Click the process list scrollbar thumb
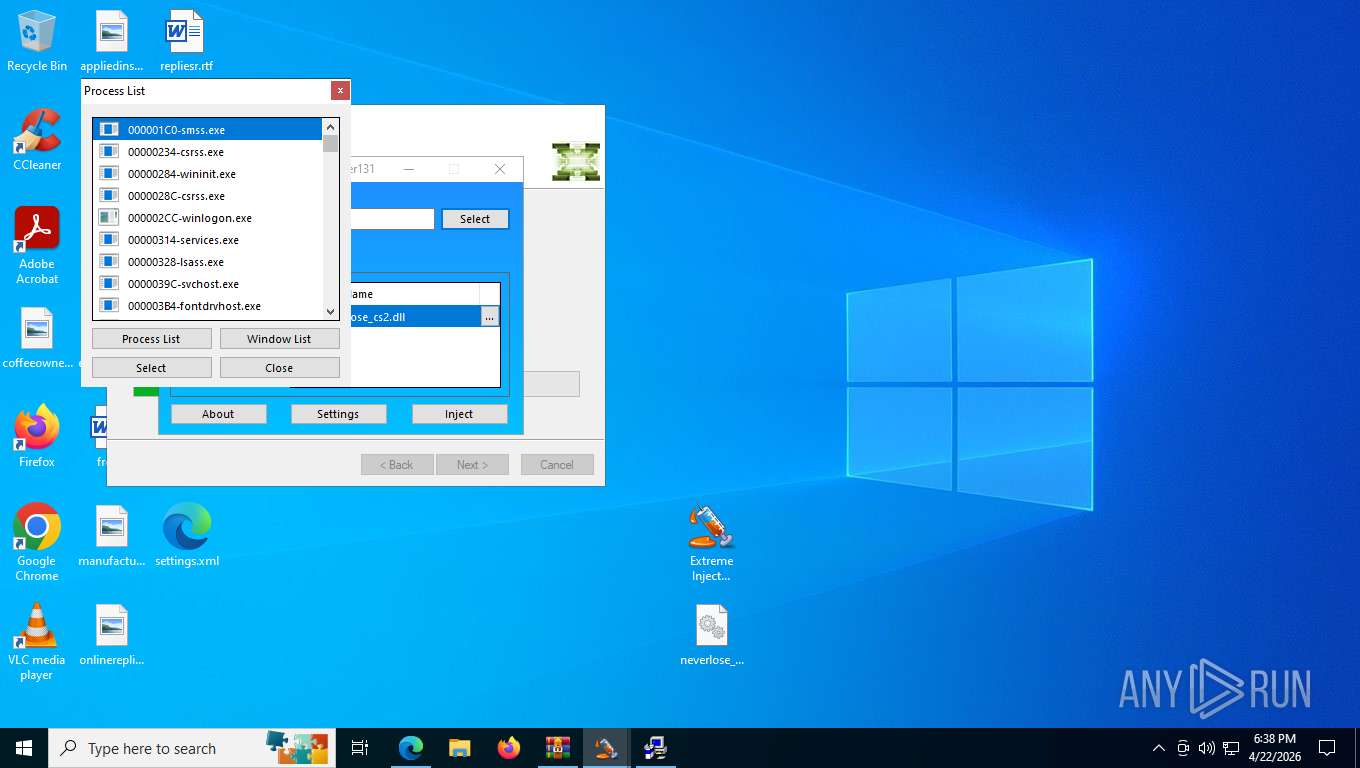The image size is (1360, 768). tap(331, 144)
